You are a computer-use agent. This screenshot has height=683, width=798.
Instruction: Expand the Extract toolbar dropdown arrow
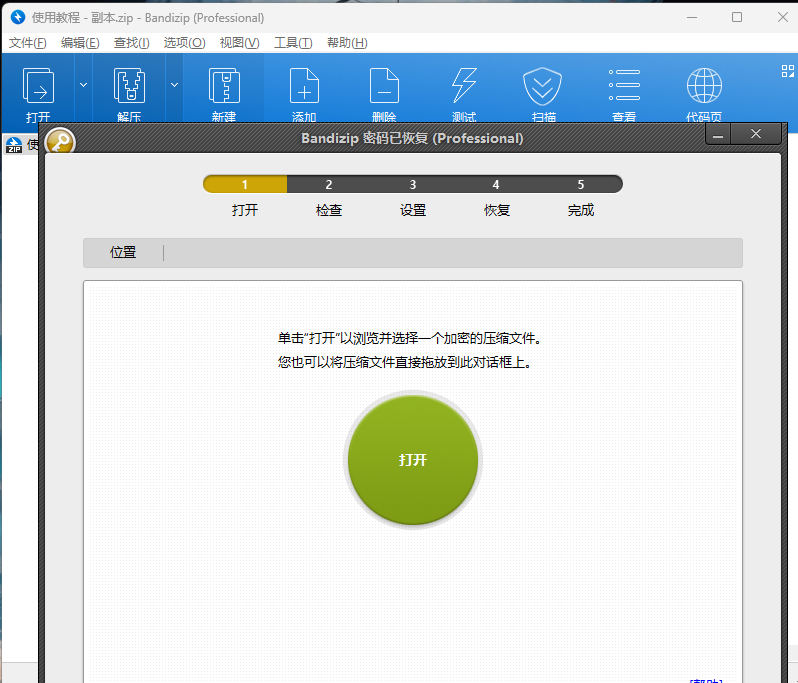(175, 85)
